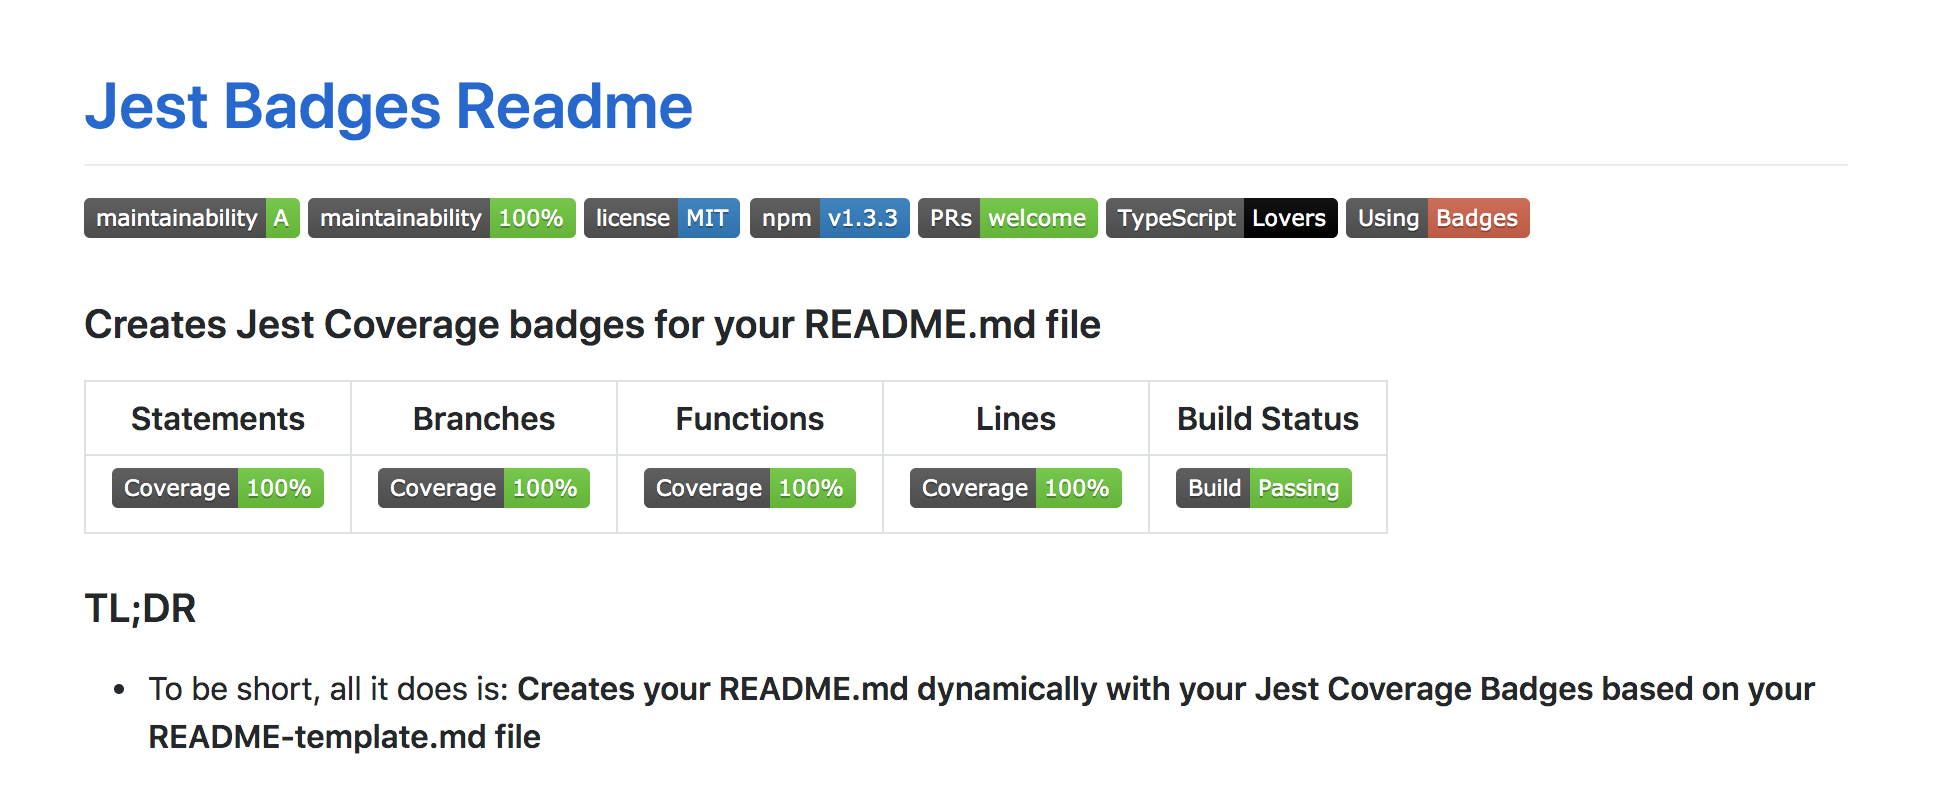Click the bold text starting 'Creates your README.md dynamically'
1934x790 pixels.
981,713
